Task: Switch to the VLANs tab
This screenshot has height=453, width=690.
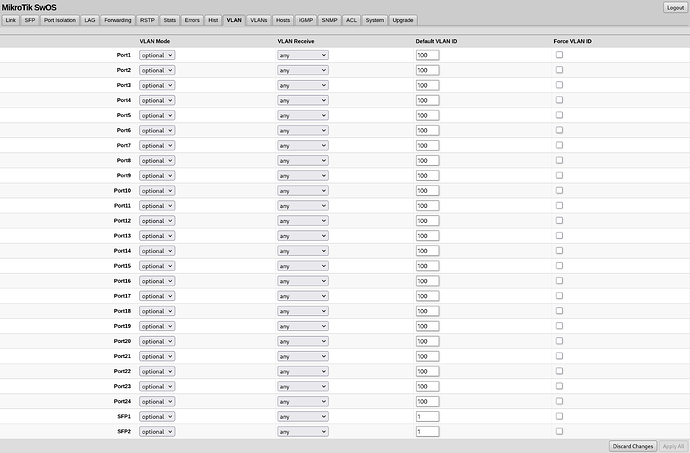Action: pos(259,20)
